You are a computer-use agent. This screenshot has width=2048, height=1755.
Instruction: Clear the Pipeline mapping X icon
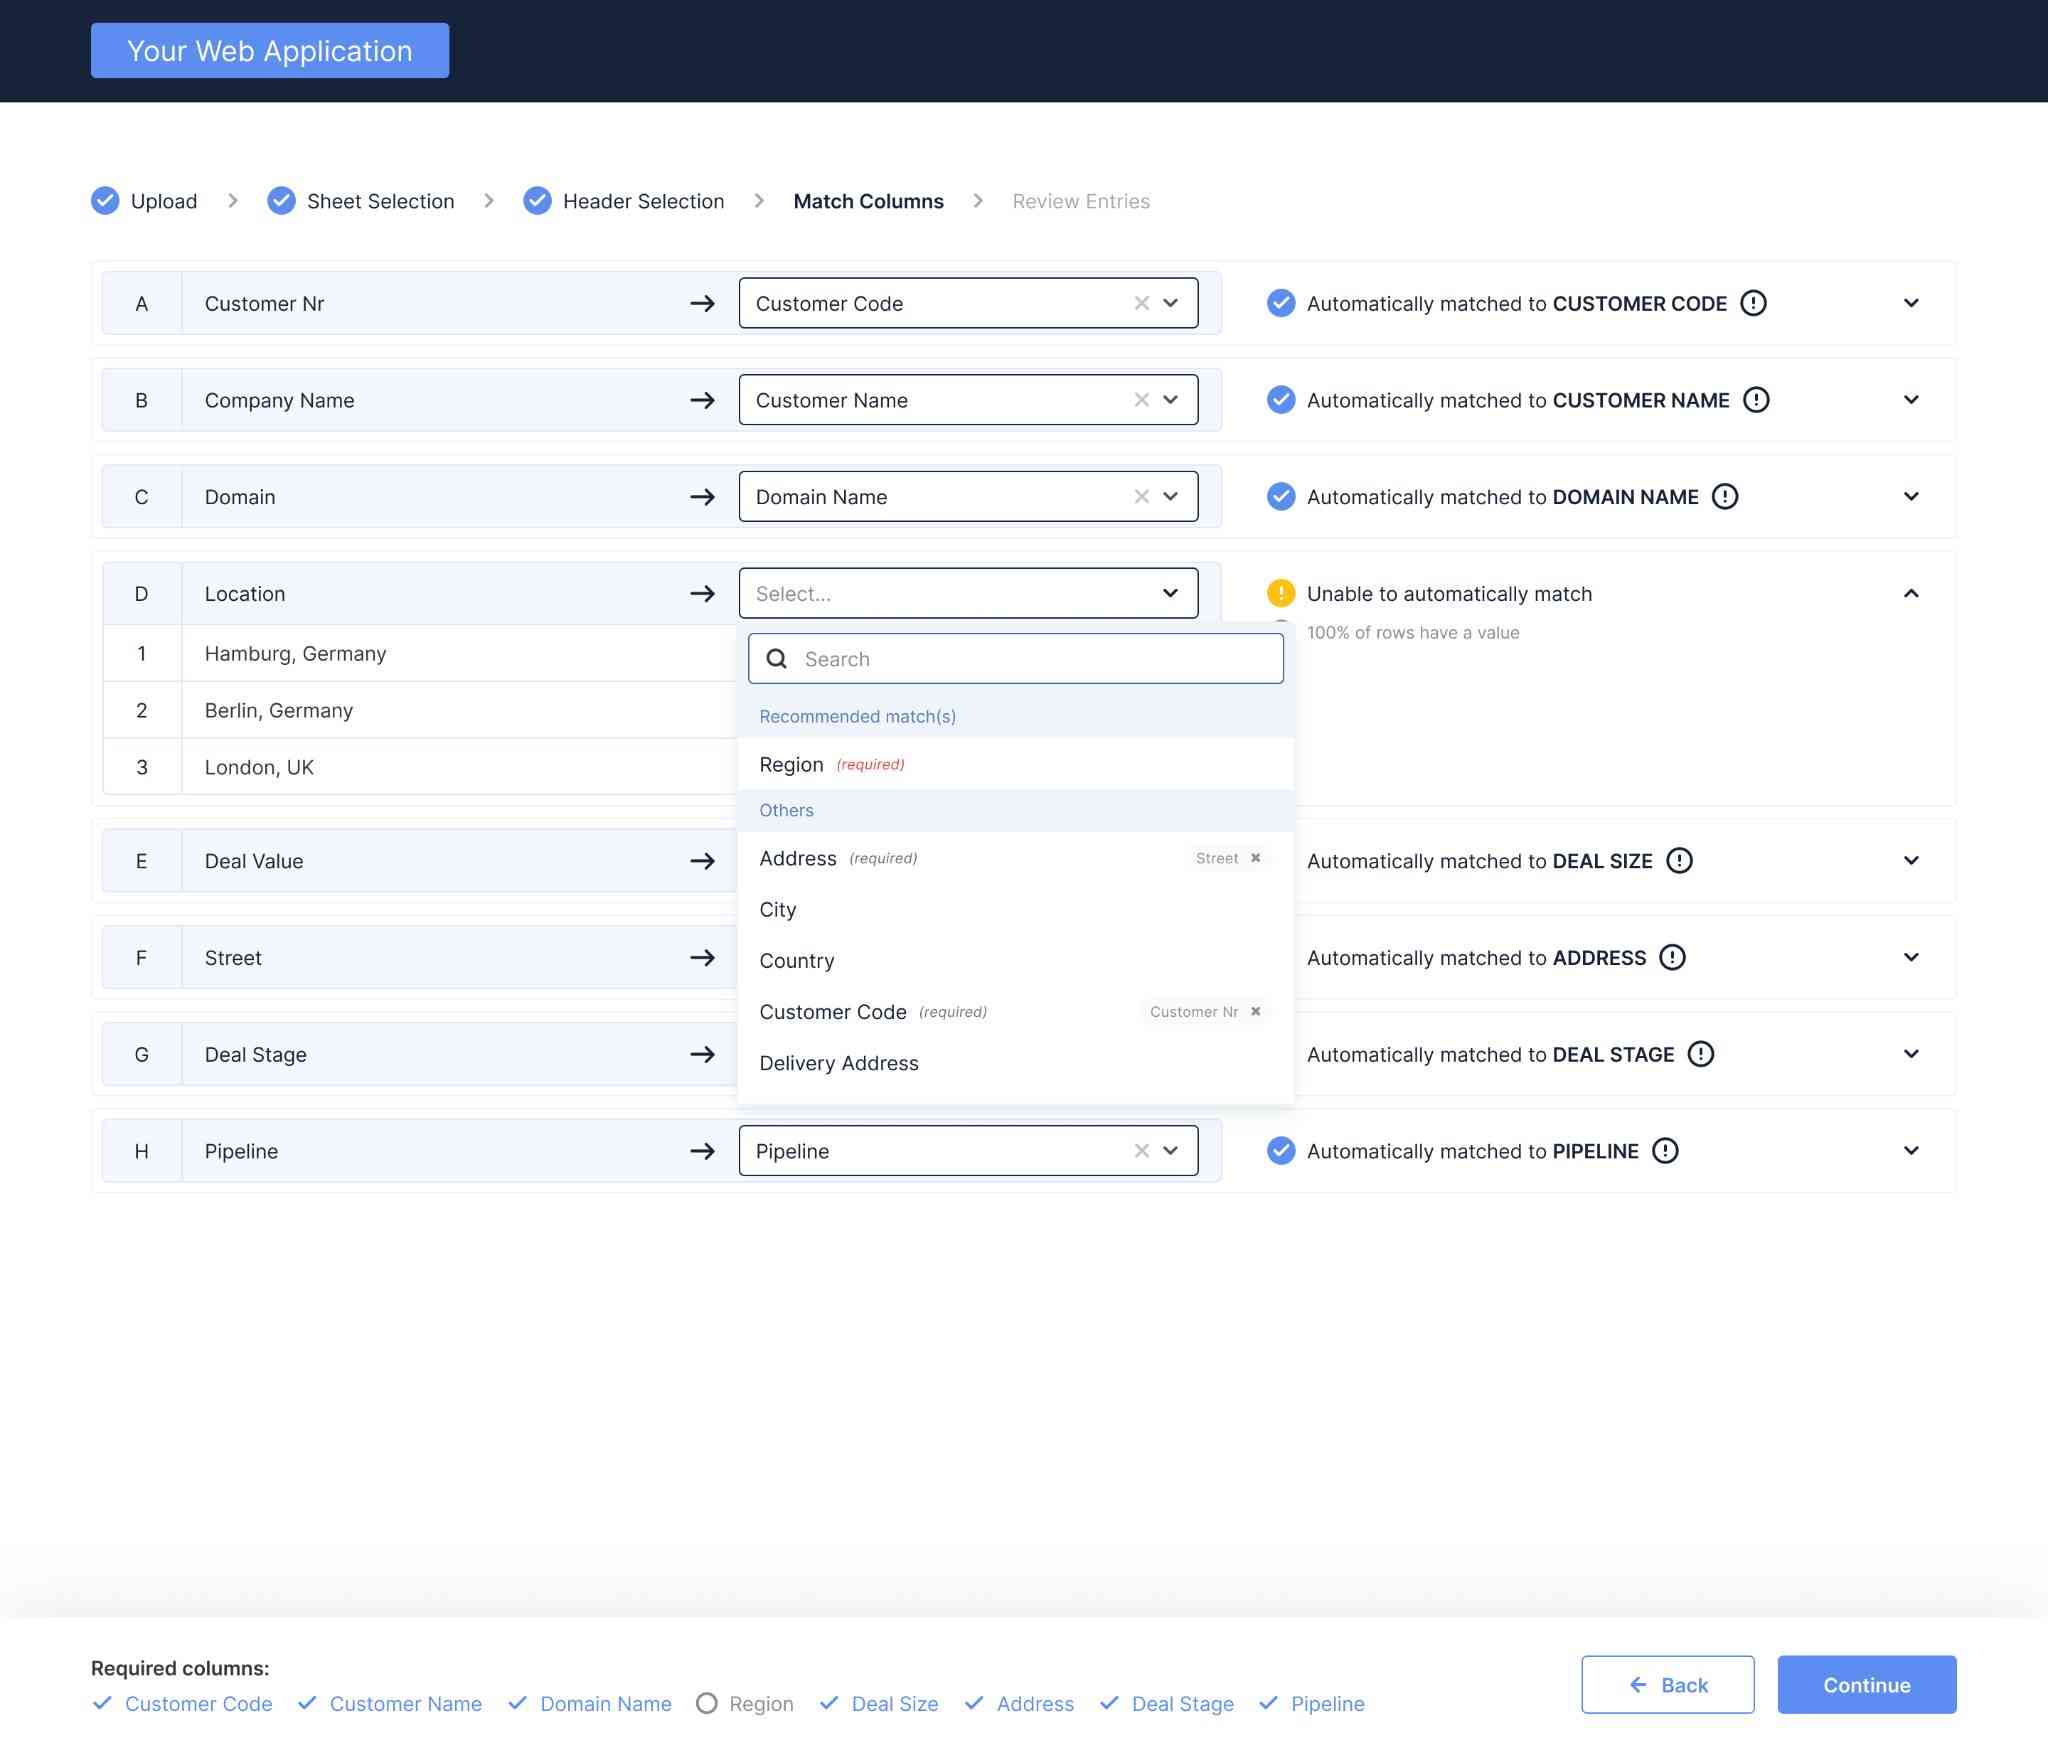click(1141, 1151)
